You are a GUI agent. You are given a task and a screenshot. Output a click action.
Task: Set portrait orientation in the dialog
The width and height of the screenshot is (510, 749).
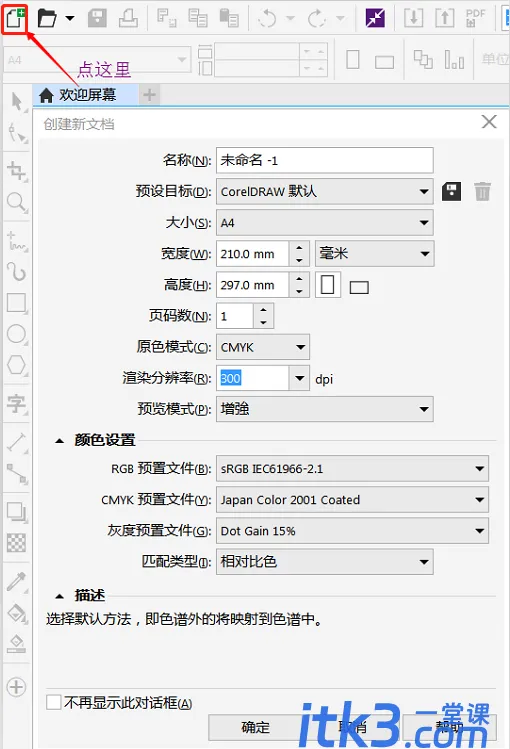(328, 285)
